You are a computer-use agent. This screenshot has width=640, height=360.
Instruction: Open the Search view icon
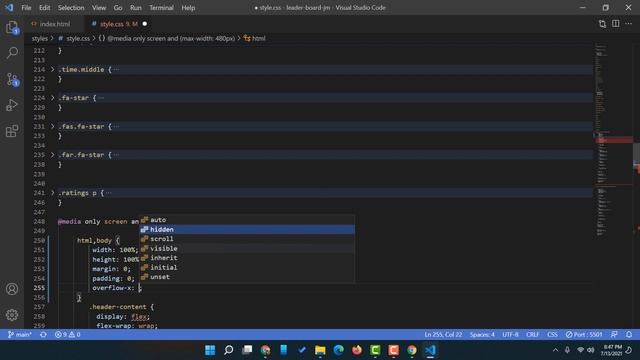[x=12, y=53]
